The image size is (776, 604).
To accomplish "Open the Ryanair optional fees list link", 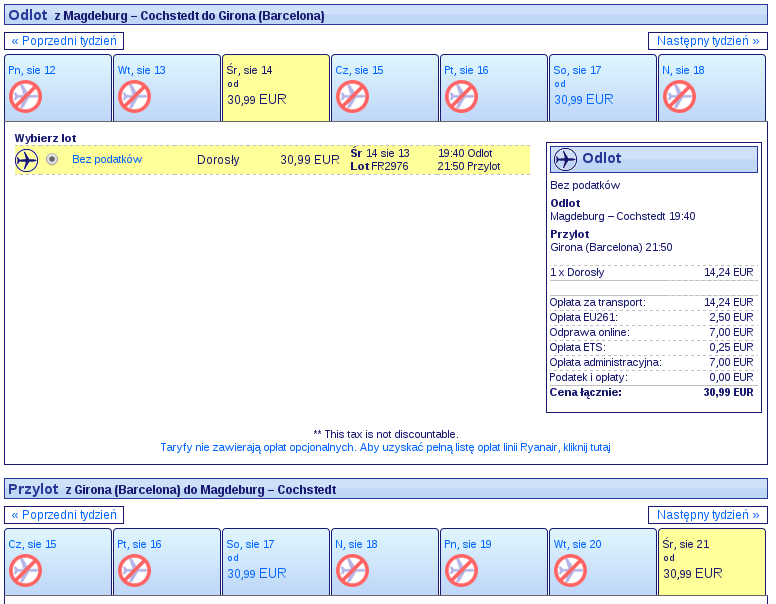I will (385, 448).
